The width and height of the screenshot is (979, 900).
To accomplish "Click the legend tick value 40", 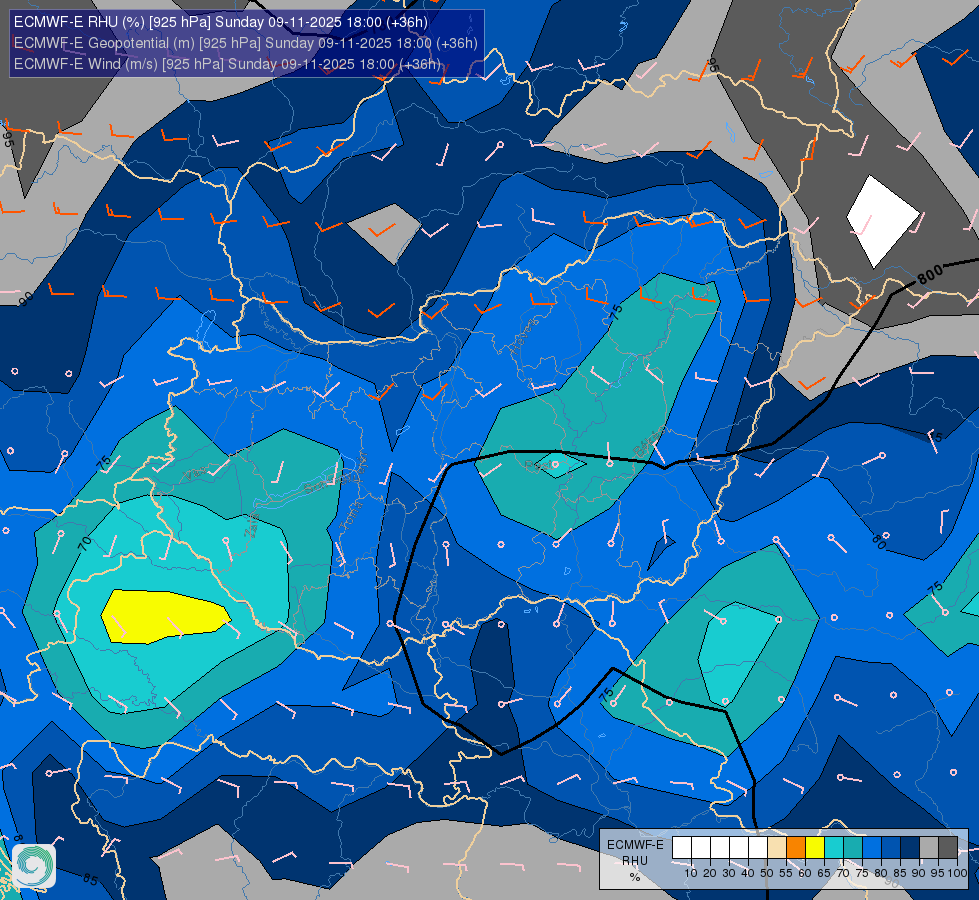I will coord(748,873).
